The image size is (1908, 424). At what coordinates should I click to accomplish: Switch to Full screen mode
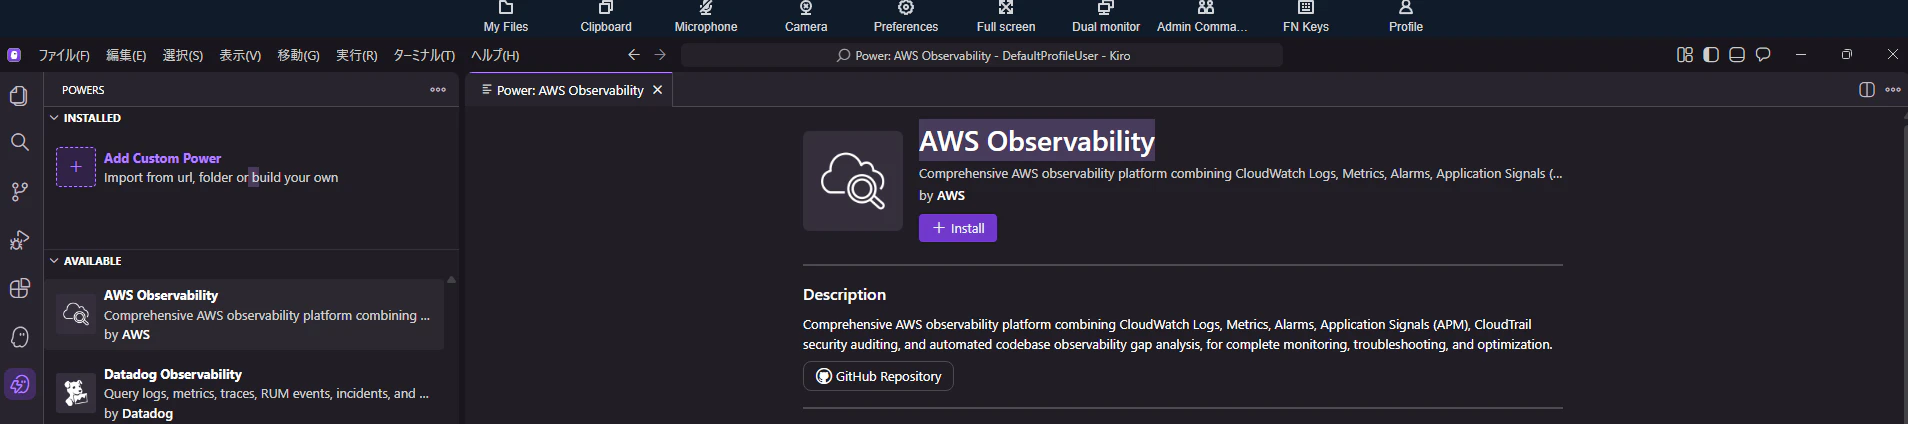coord(1006,17)
